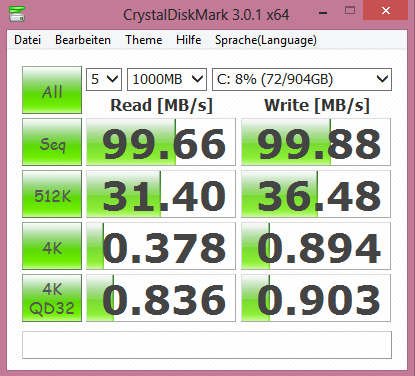Open the 1000MB test size dropdown
The height and width of the screenshot is (376, 415).
point(167,79)
